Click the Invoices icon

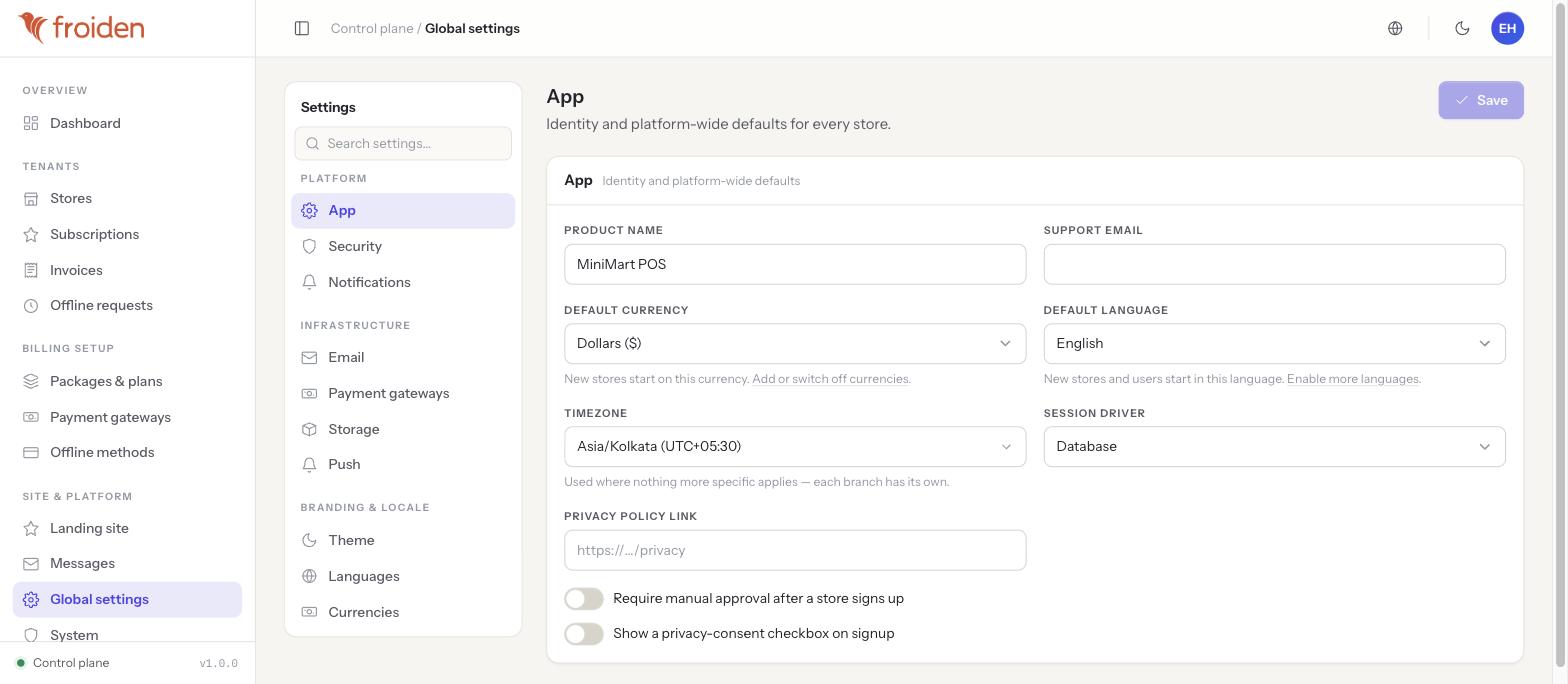click(x=31, y=270)
